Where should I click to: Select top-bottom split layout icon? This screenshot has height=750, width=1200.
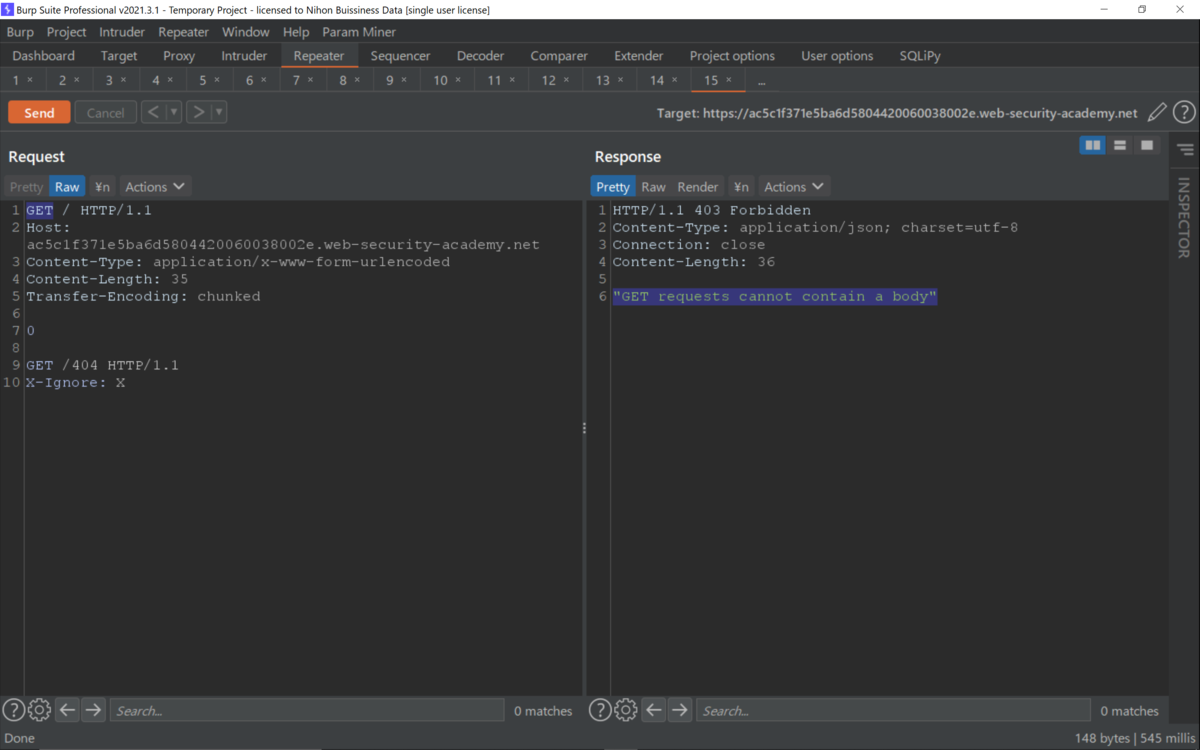click(x=1120, y=146)
